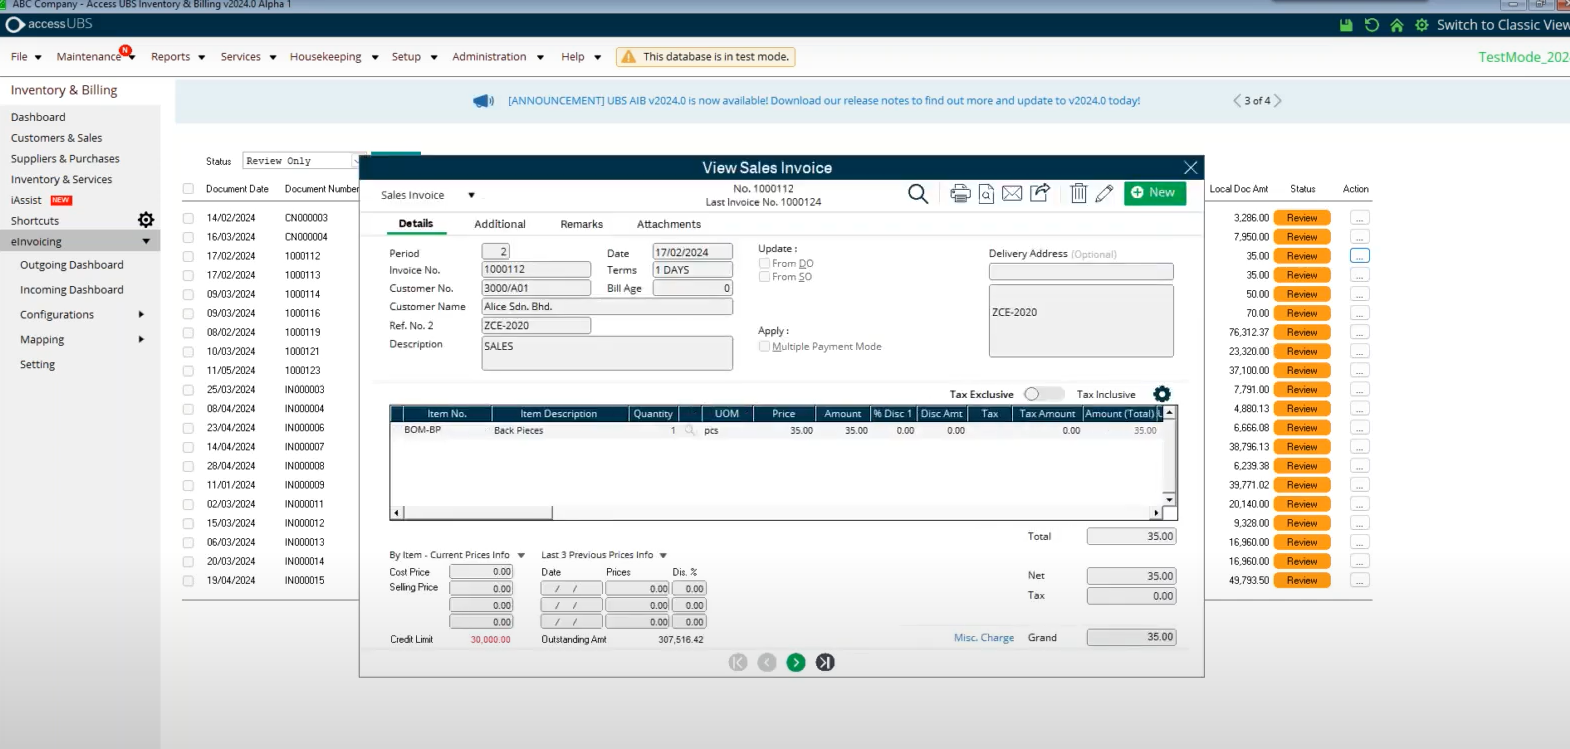The height and width of the screenshot is (749, 1570).
Task: Click Review button for document CN000003
Action: [1302, 218]
